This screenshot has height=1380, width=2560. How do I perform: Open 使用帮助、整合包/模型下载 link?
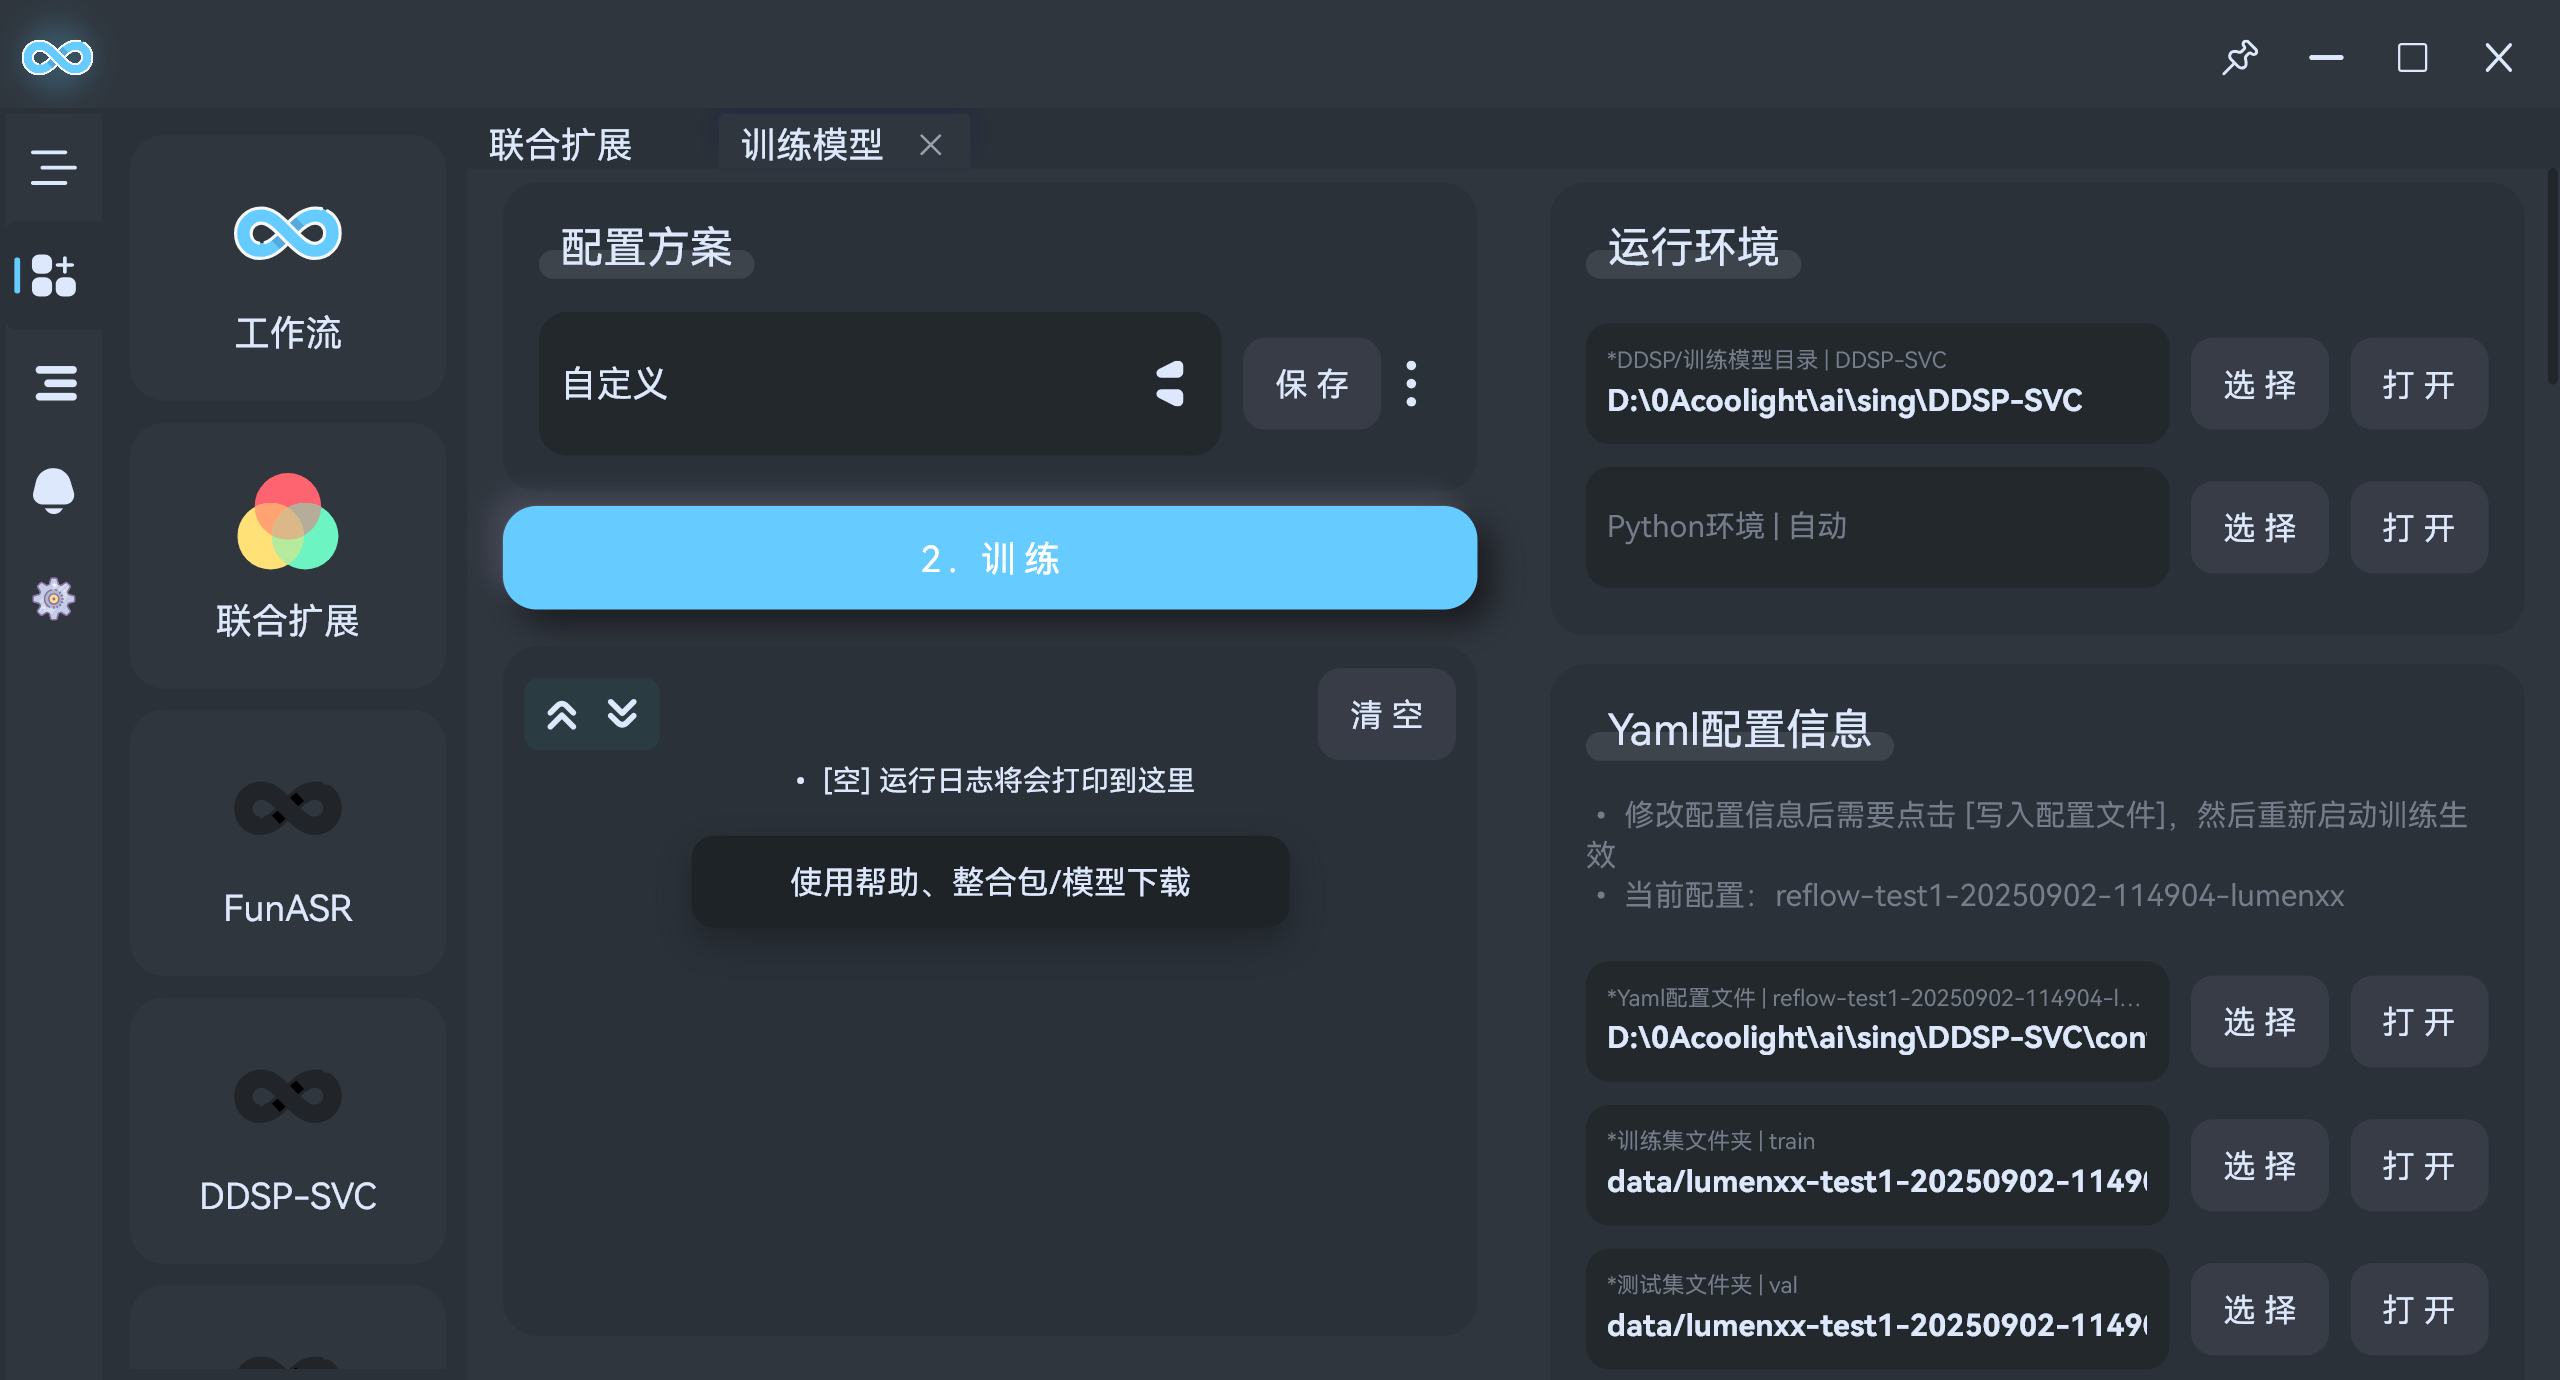pos(990,882)
